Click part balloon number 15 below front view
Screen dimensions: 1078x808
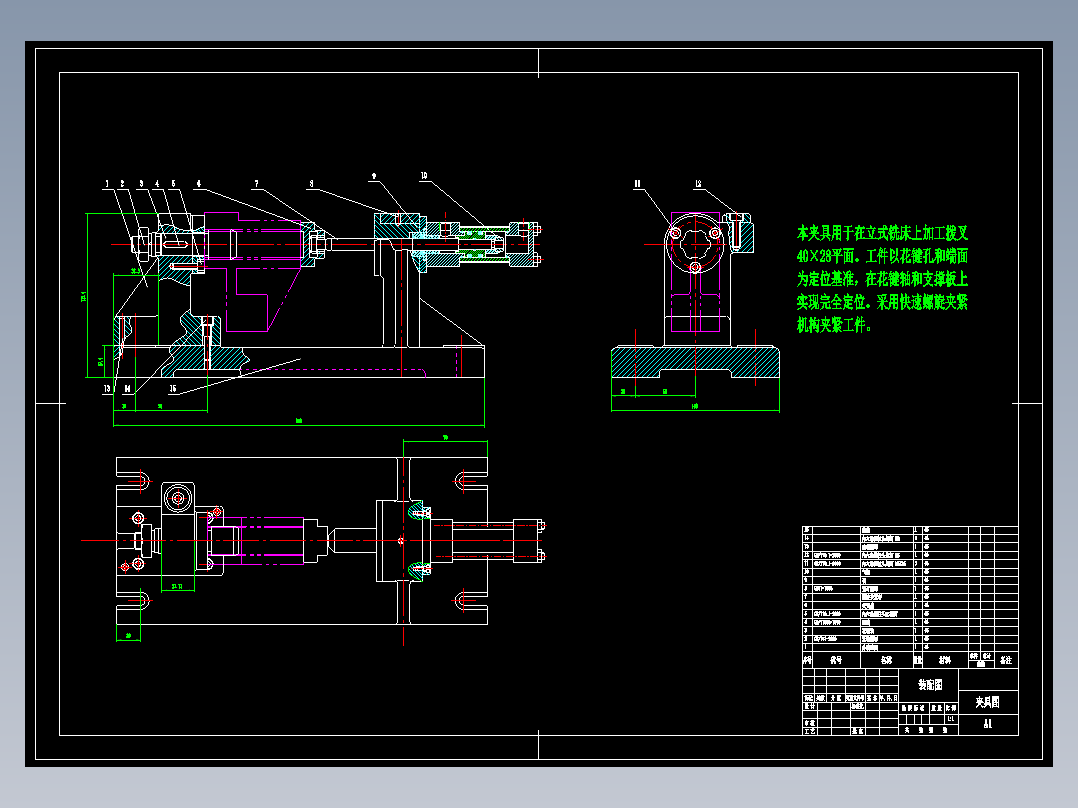(x=173, y=389)
